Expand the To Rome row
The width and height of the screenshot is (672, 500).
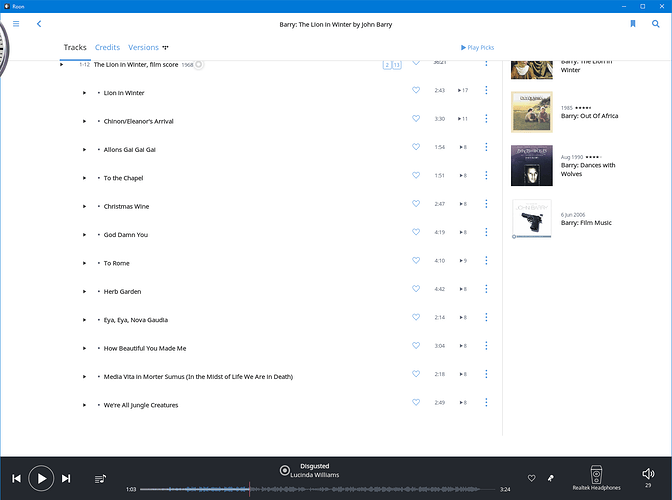click(84, 263)
